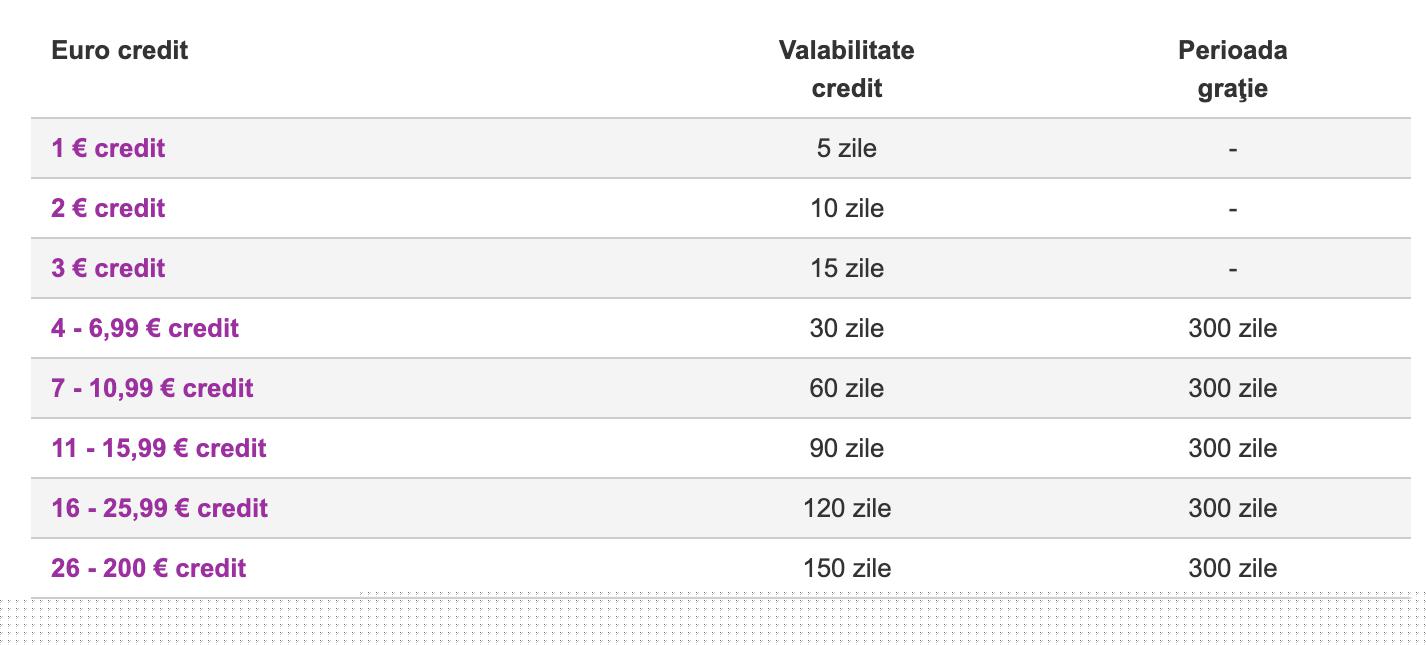Click the "1 € credit" link

point(108,148)
